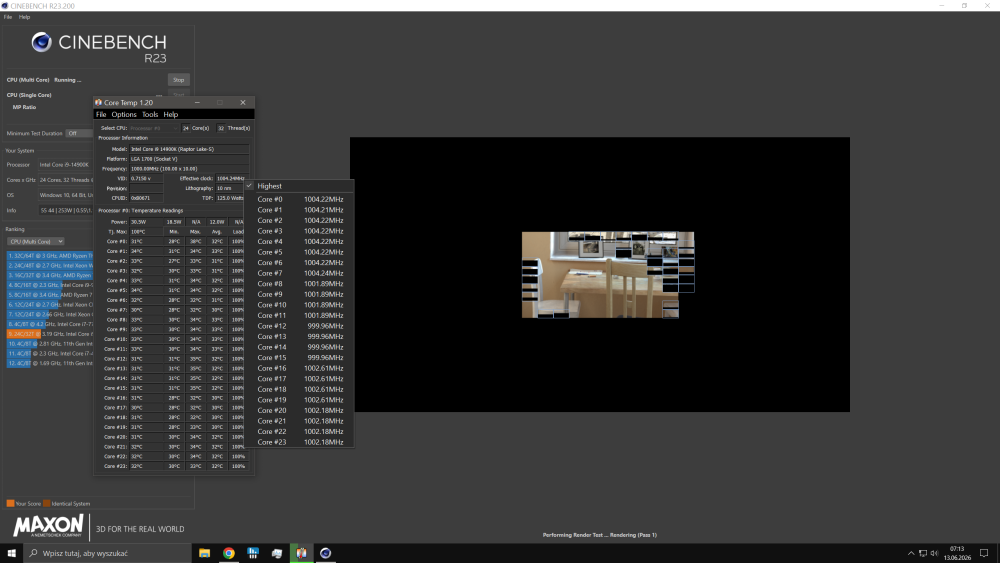Click the network tray icon
The width and height of the screenshot is (1000, 563).
pyautogui.click(x=922, y=553)
